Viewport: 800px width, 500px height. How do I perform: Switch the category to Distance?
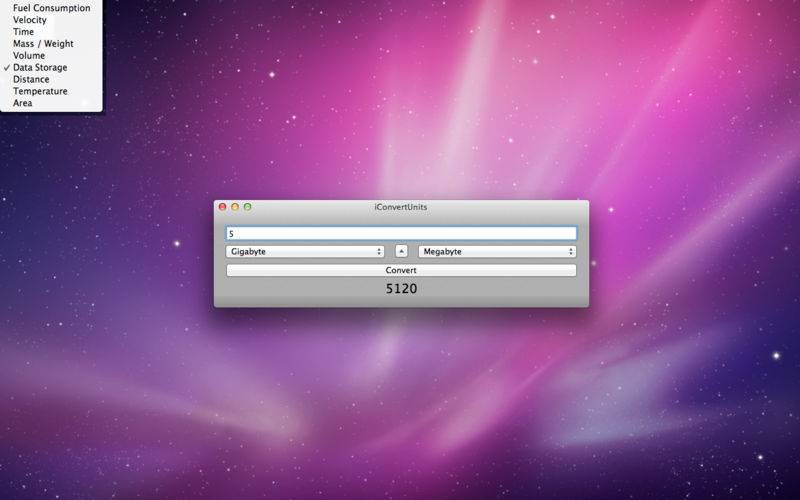pyautogui.click(x=51, y=79)
